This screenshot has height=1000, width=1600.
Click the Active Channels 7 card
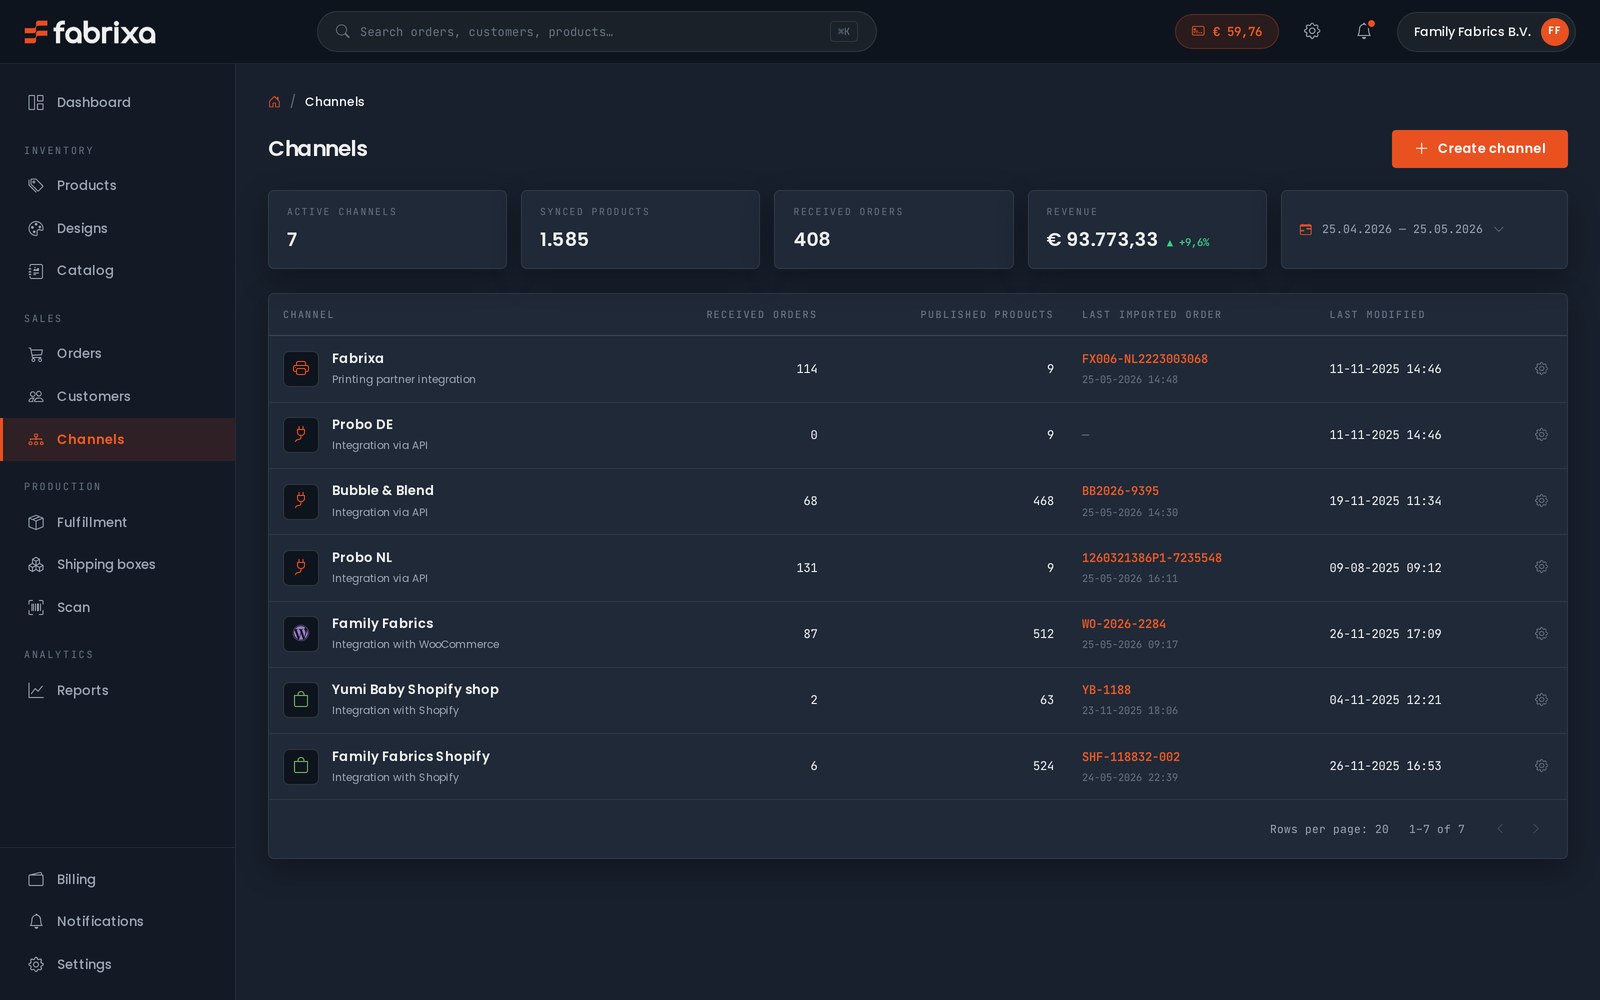[387, 229]
